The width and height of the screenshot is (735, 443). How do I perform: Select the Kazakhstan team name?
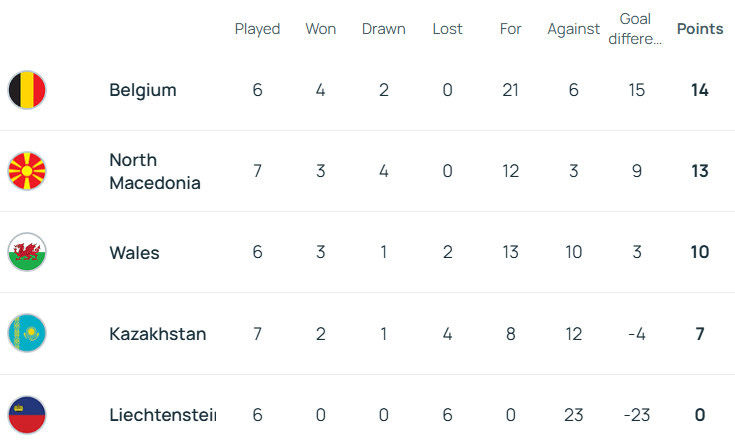[x=157, y=334]
